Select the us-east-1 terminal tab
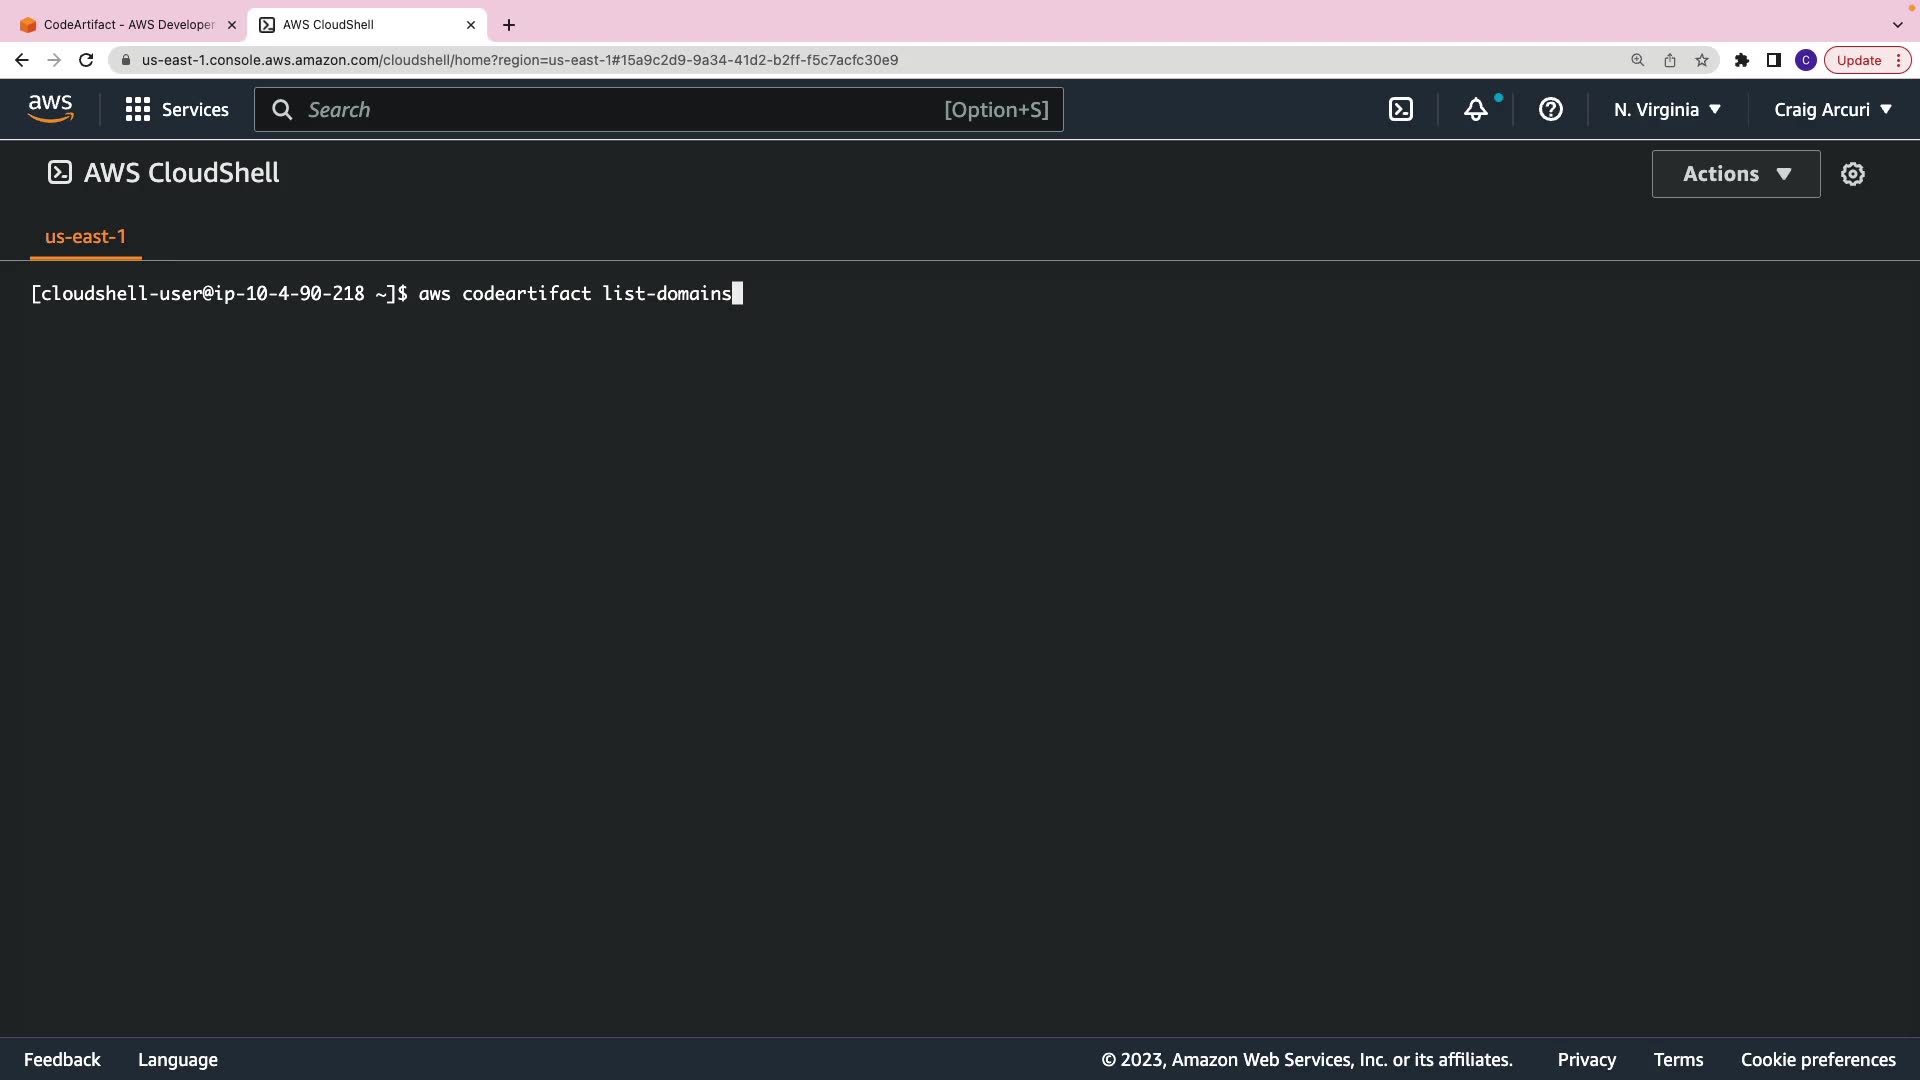The width and height of the screenshot is (1920, 1080). coord(85,237)
